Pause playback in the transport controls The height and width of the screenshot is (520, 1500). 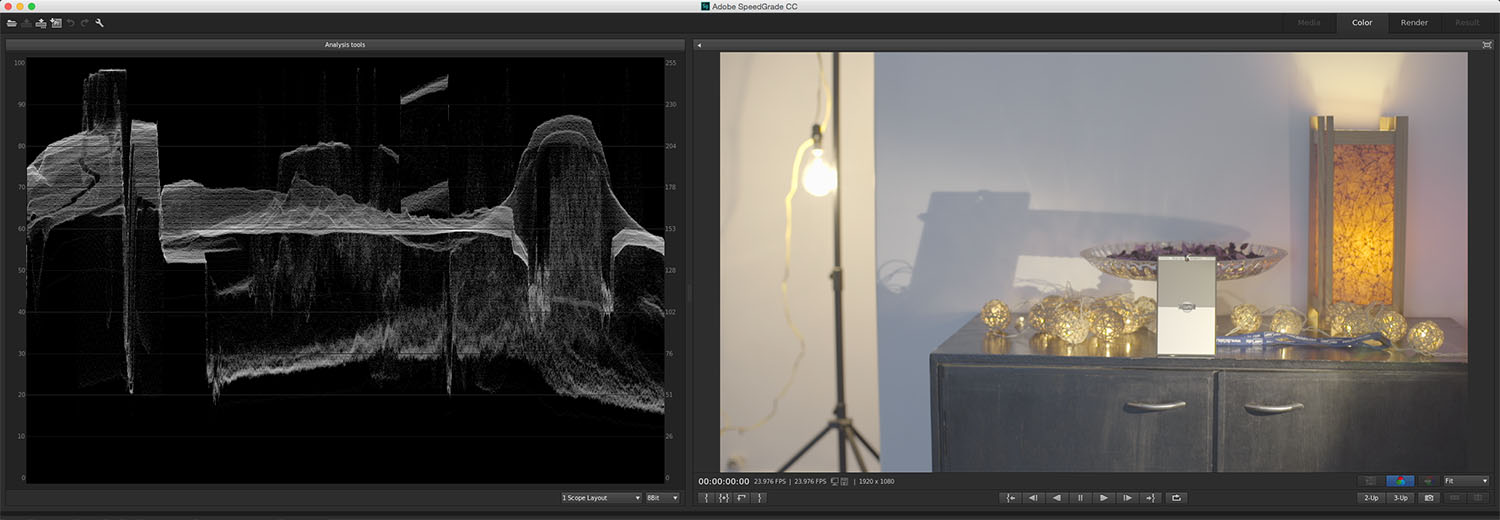coord(1080,498)
